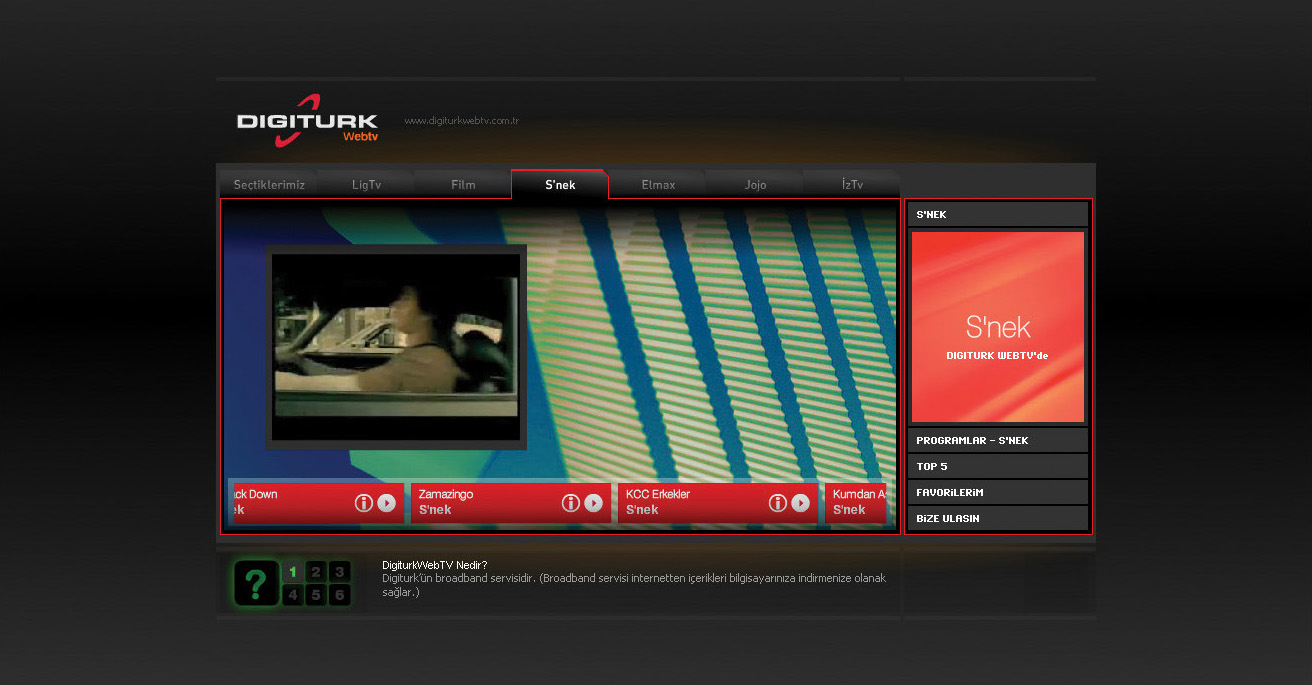Click the info icon for Zamazingo

(x=571, y=503)
